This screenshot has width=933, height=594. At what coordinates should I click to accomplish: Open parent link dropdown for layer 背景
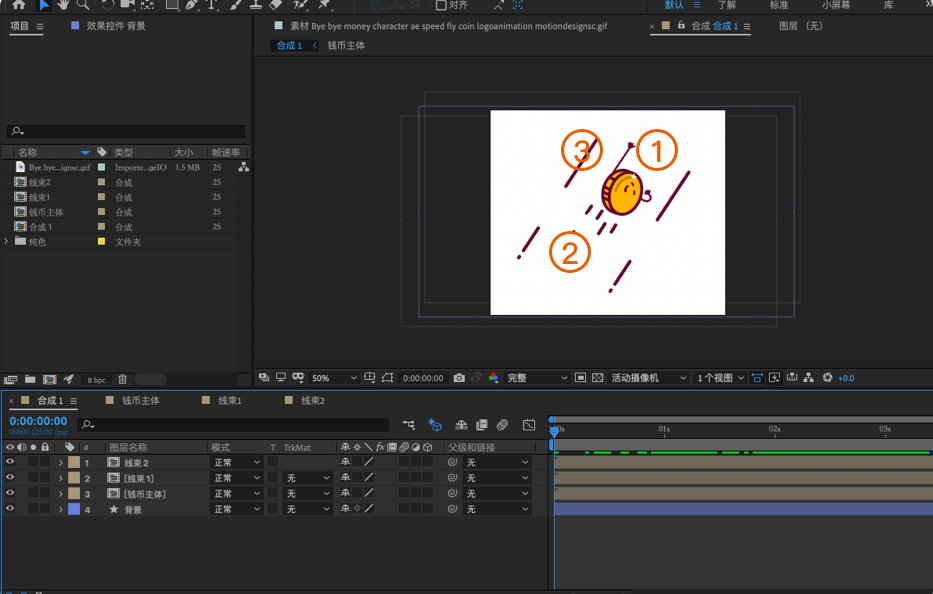pyautogui.click(x=497, y=509)
